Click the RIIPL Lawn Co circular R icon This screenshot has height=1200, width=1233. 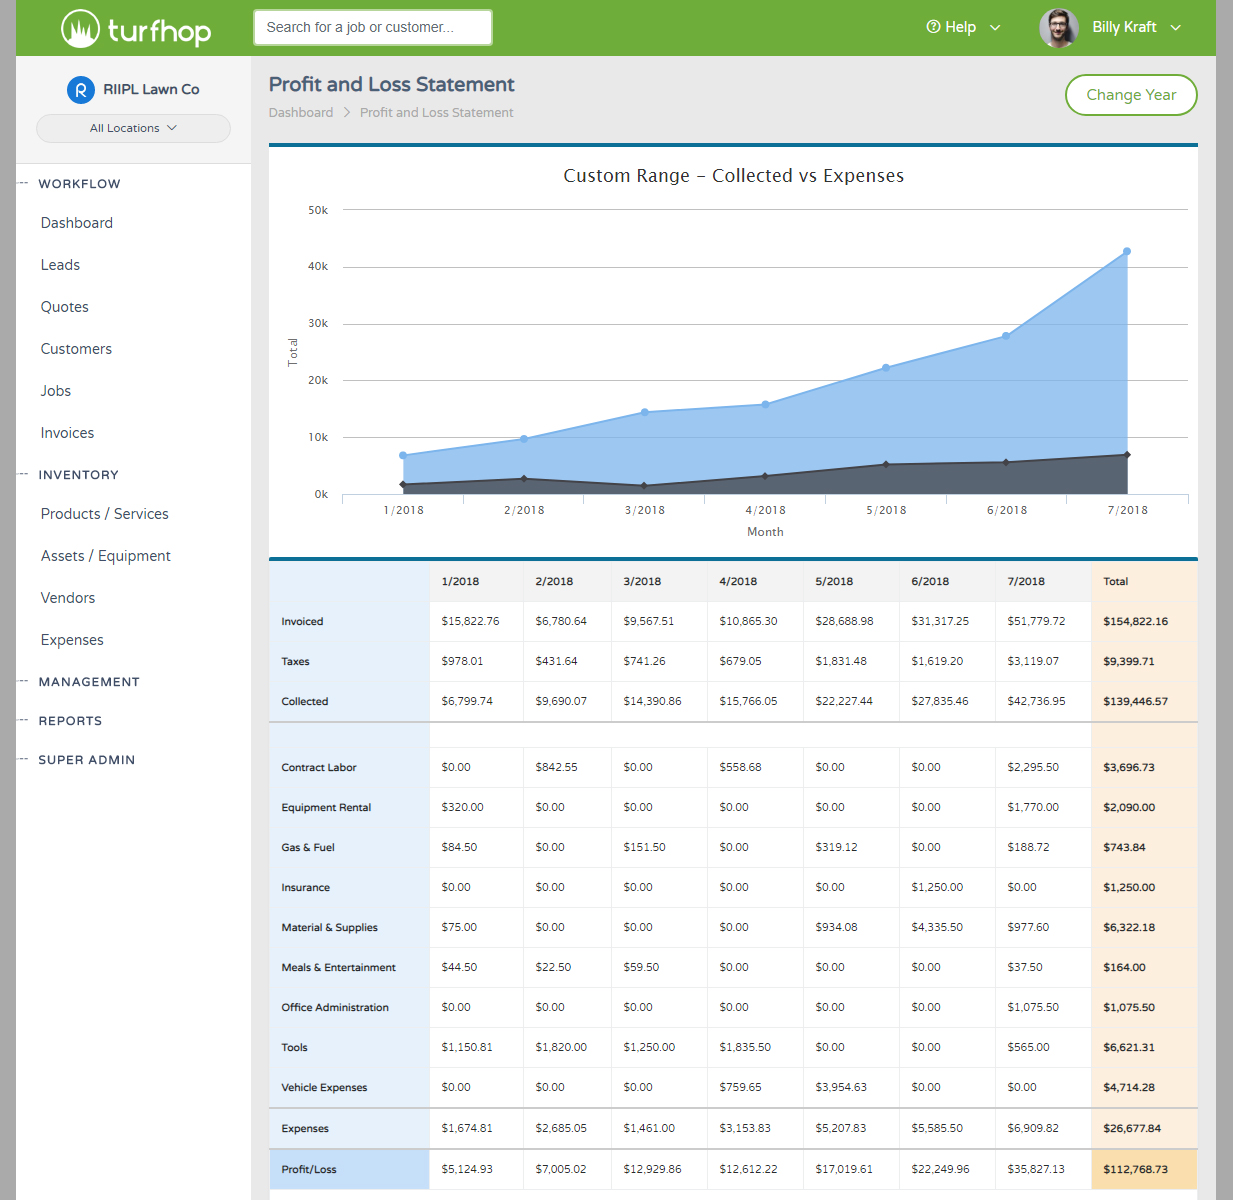pos(81,89)
